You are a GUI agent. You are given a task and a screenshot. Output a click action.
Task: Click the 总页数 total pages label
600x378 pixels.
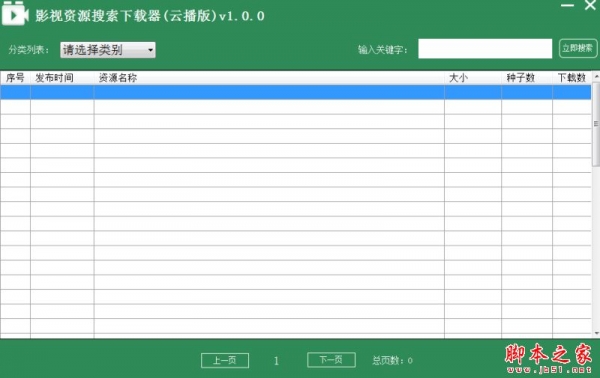392,360
